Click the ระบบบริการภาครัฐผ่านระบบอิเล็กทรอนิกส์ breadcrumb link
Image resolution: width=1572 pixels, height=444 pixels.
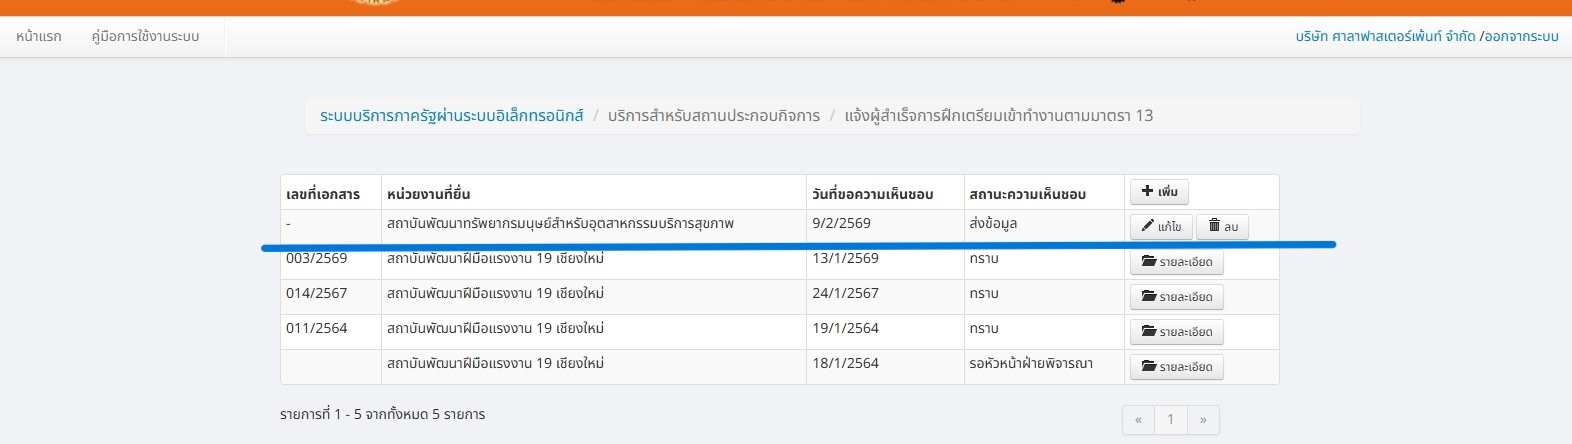(x=451, y=116)
